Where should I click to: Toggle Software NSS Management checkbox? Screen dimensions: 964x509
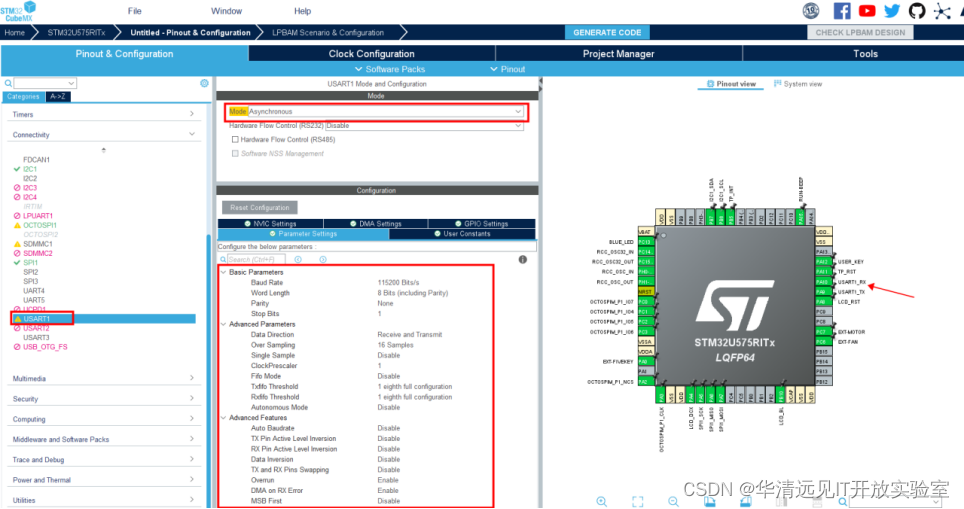[x=235, y=154]
